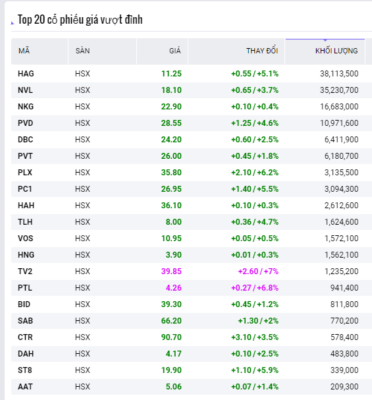The height and width of the screenshot is (400, 372).
Task: Open NVL stock ticker
Action: pyautogui.click(x=25, y=90)
